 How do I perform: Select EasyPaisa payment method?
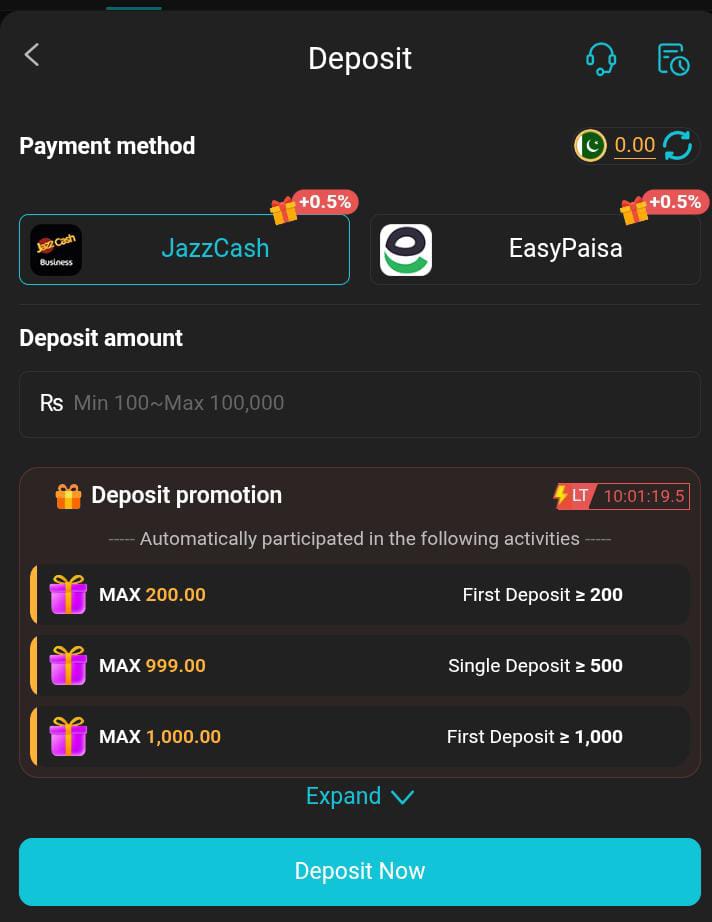(x=535, y=249)
